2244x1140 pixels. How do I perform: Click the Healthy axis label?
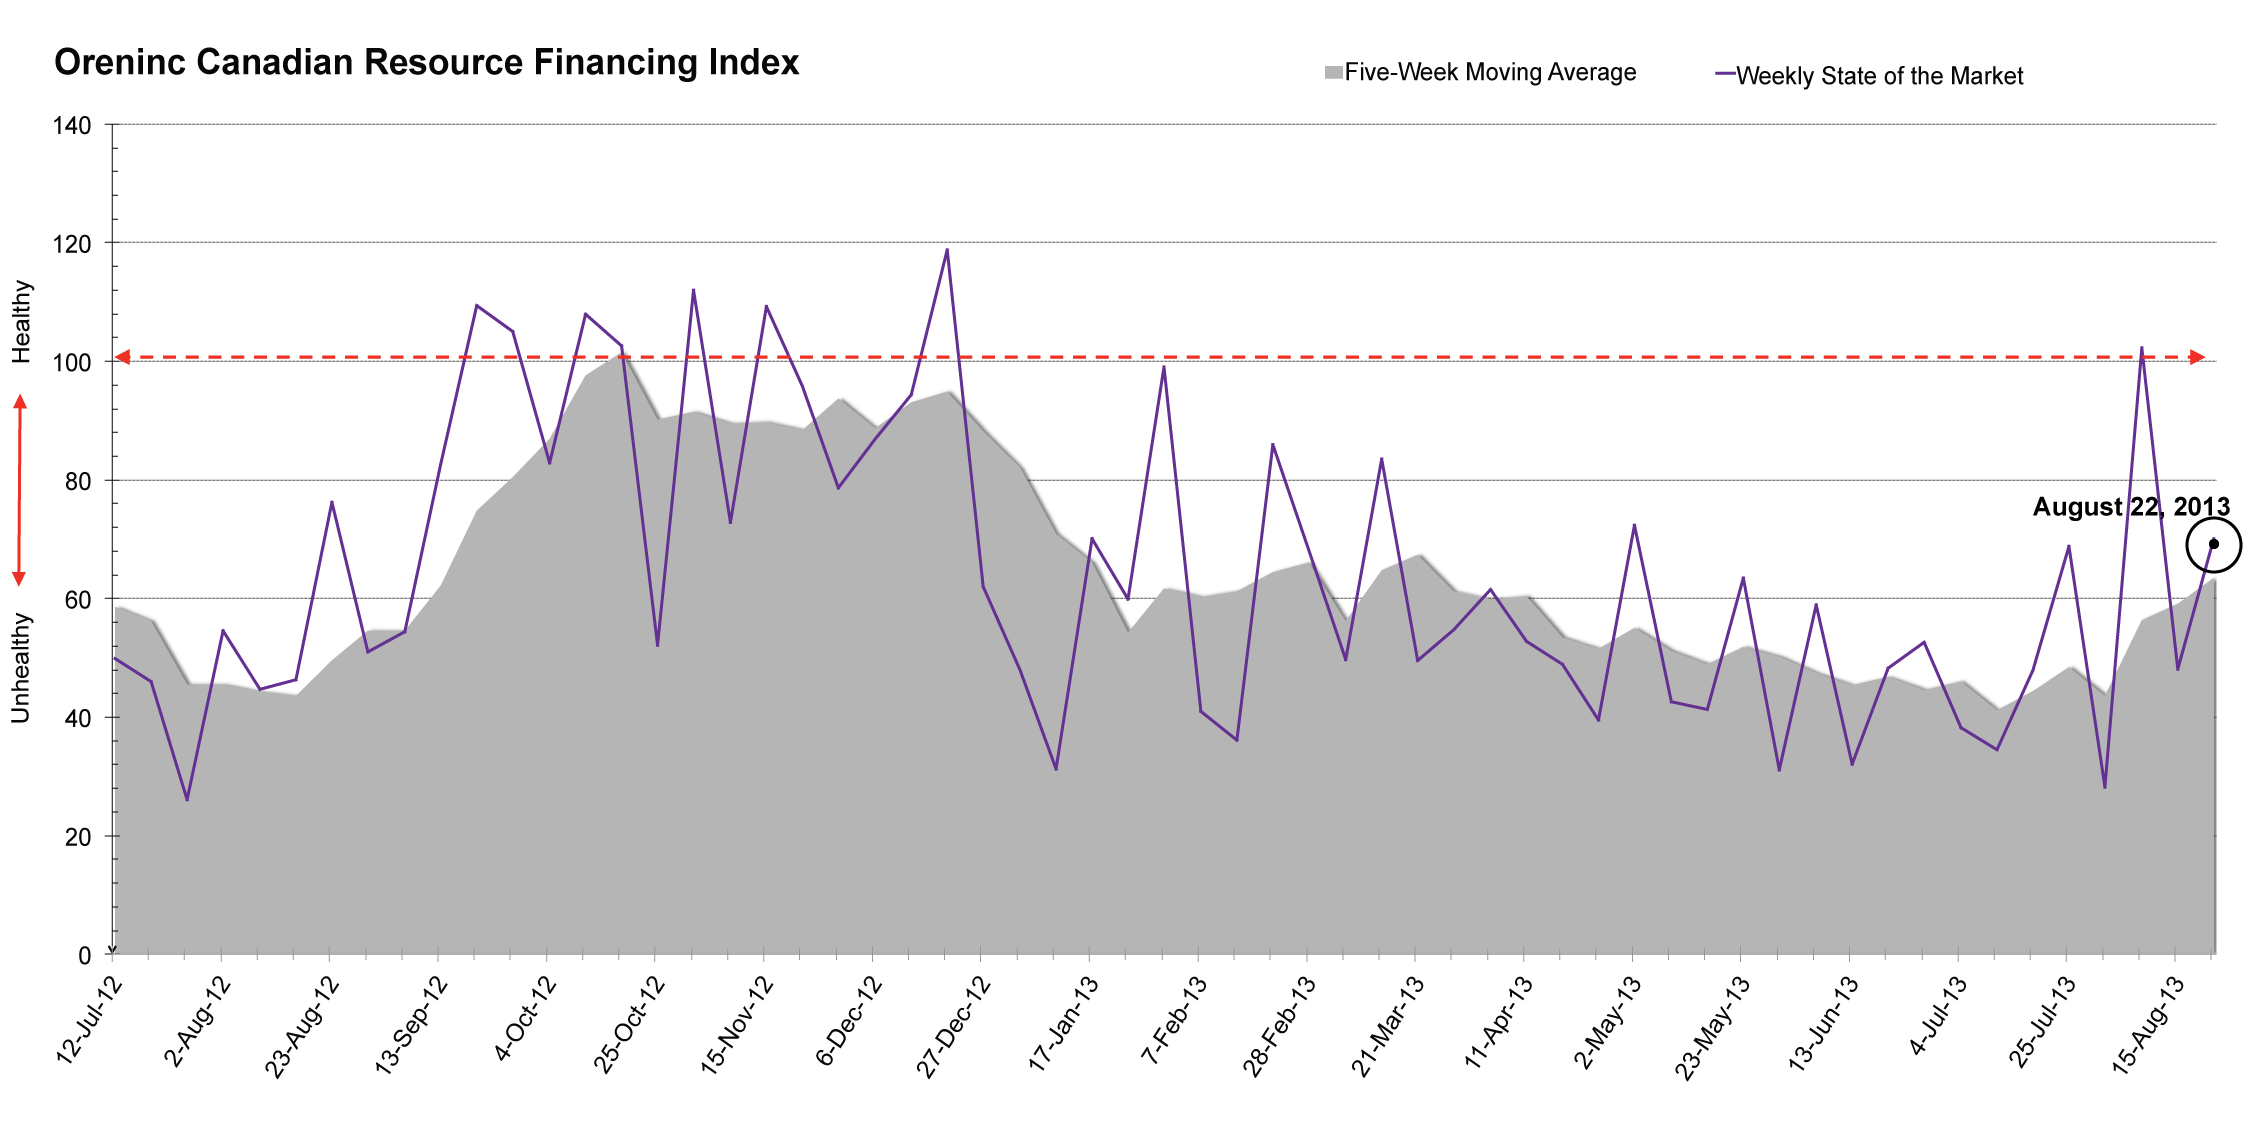pos(21,321)
